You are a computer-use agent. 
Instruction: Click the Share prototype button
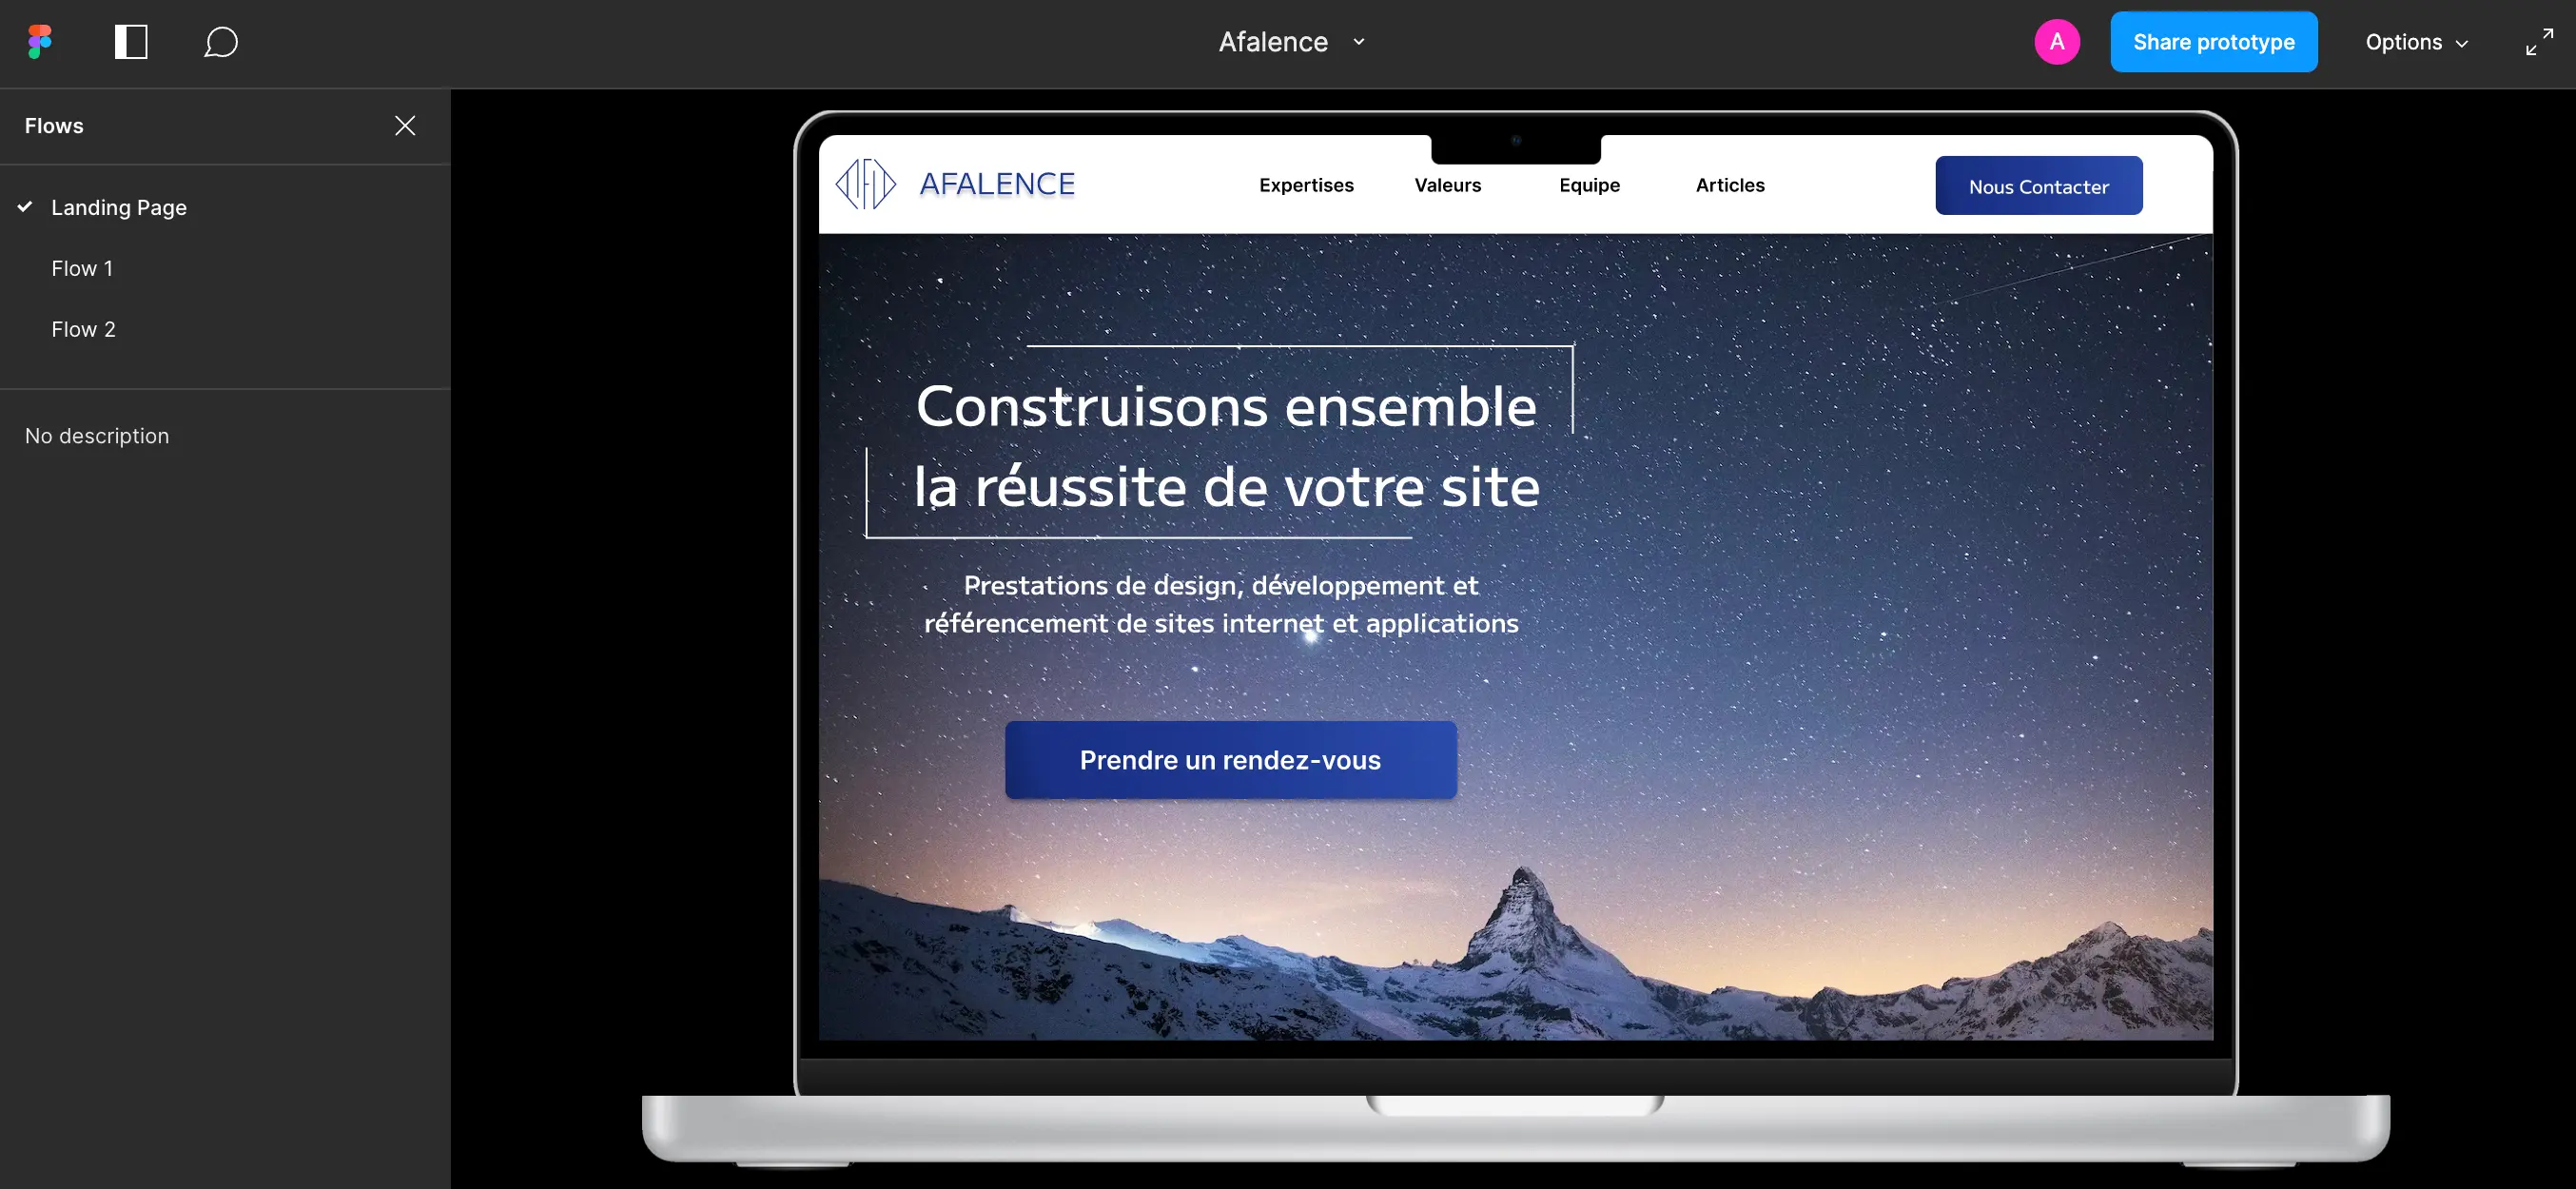(2213, 41)
